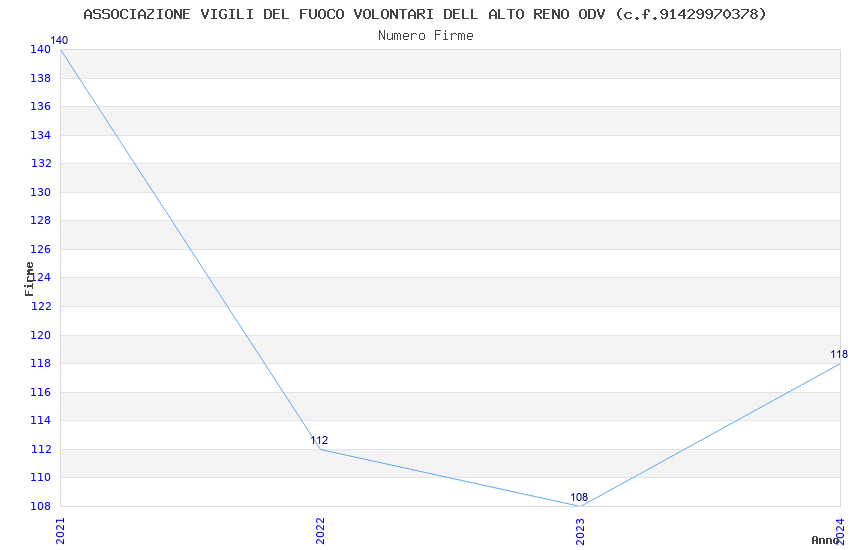Click the 122 y-axis tick label
Screen dimensions: 850x550
pos(40,306)
